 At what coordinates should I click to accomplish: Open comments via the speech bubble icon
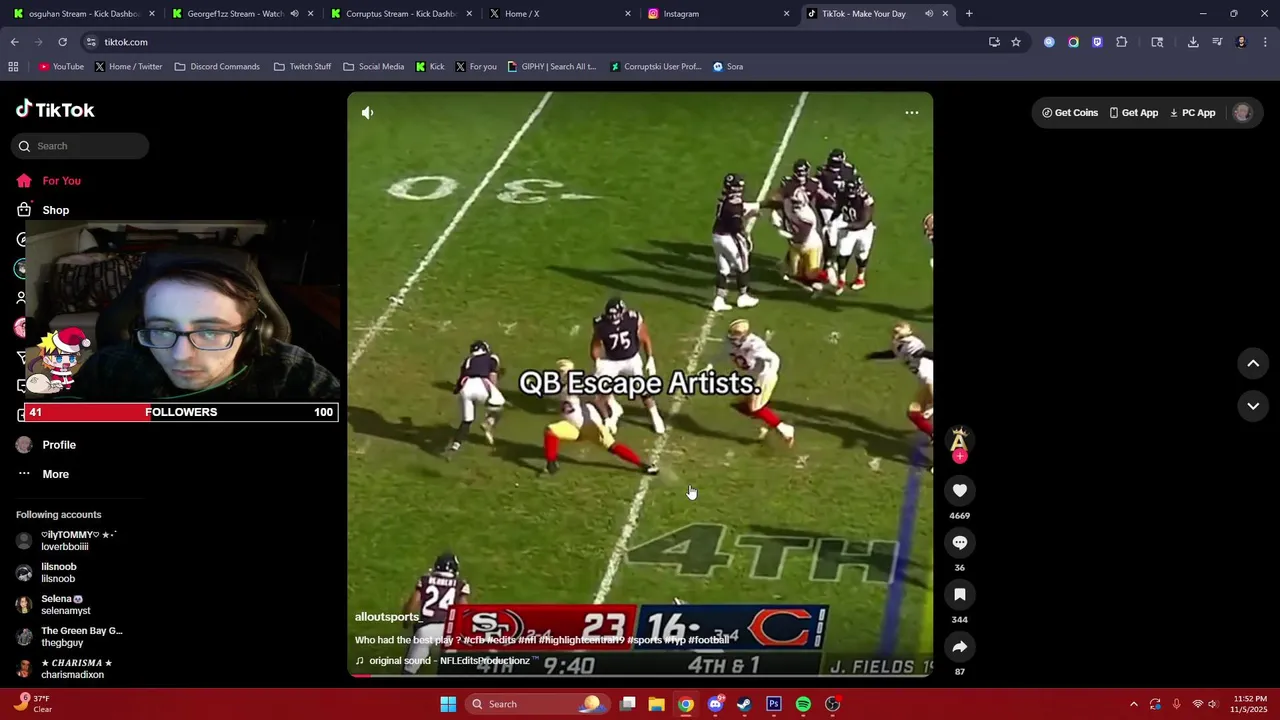(960, 542)
